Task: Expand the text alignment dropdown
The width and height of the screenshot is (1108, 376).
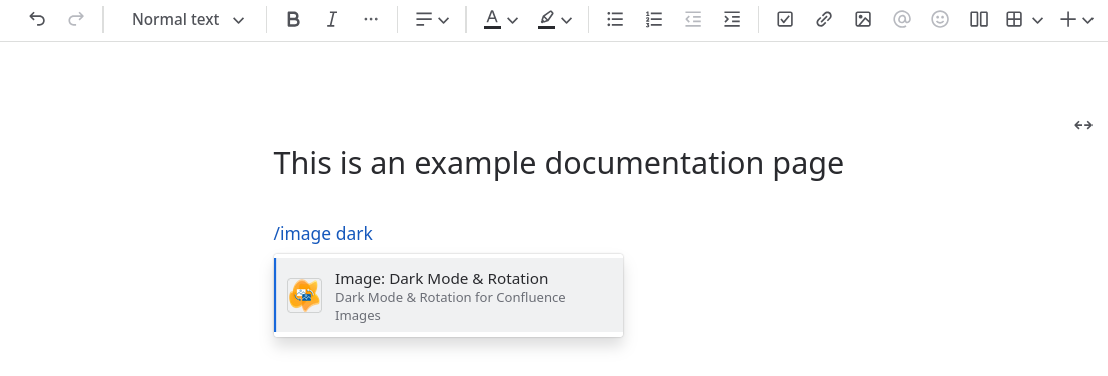Action: point(432,20)
